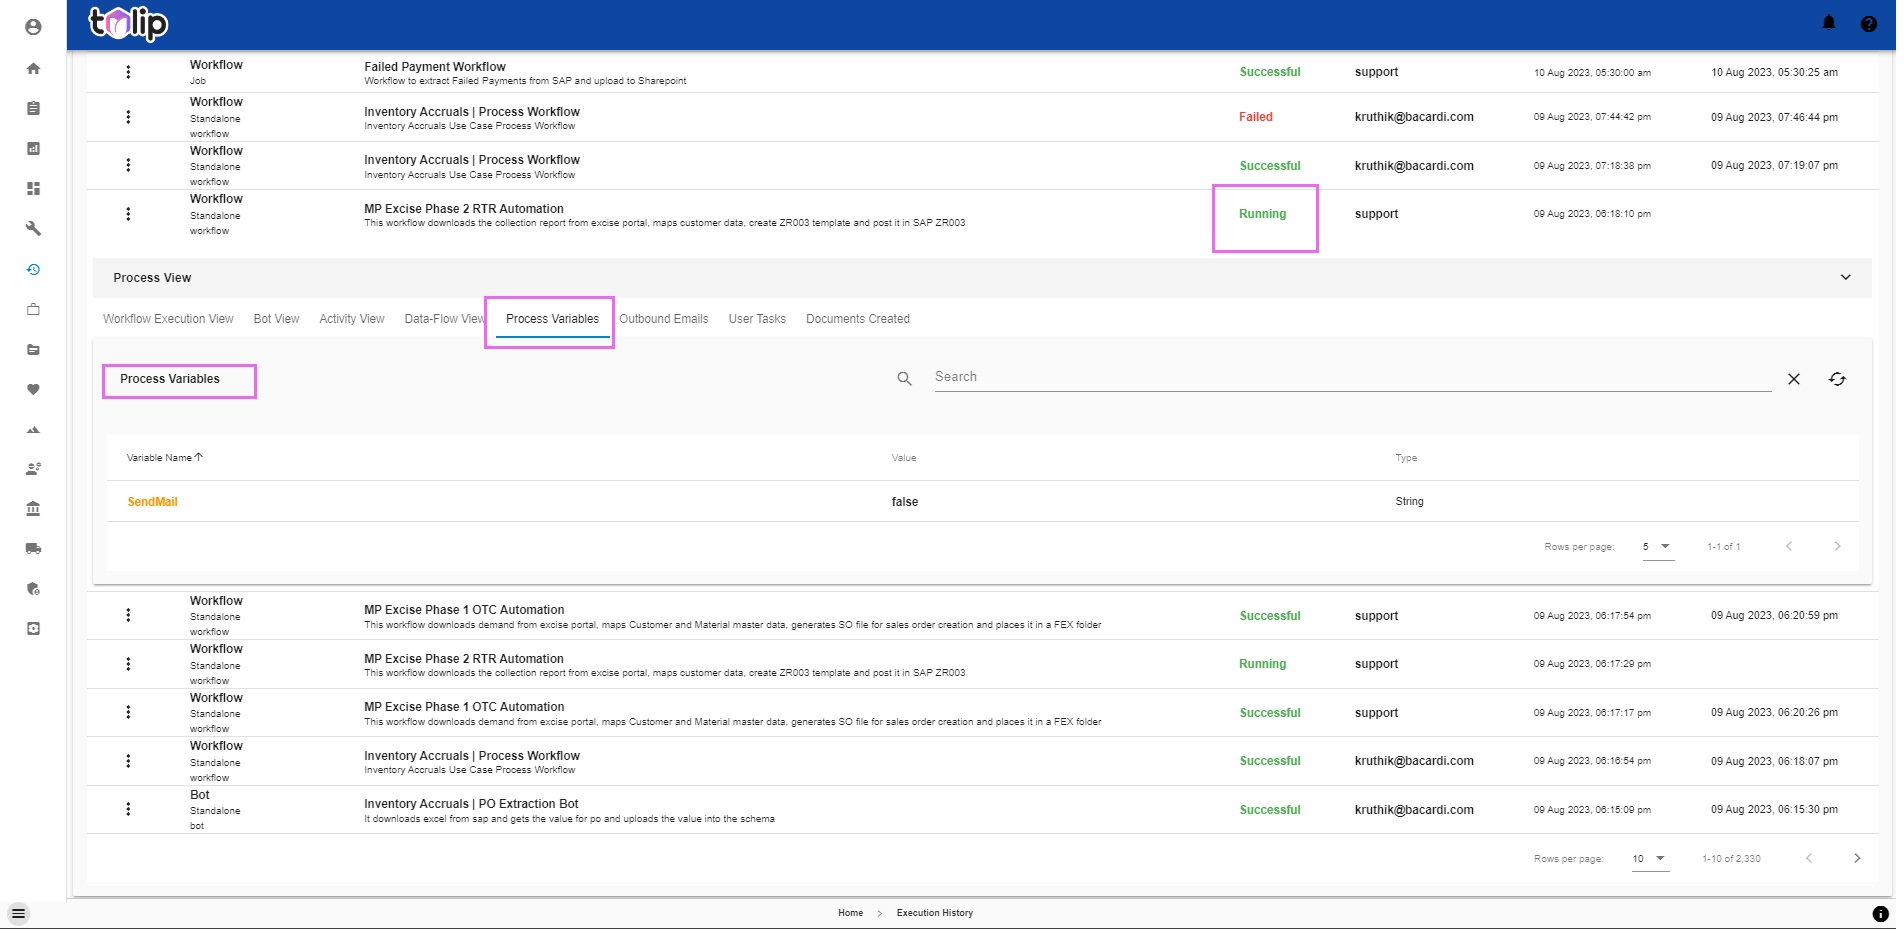Toggle the hamburger menu at bottom left
Screen dimensions: 1904x930
click(18, 913)
